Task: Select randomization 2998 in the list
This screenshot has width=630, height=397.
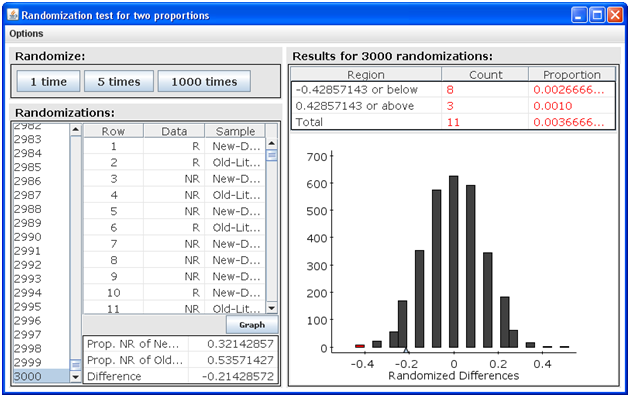Action: (41, 348)
